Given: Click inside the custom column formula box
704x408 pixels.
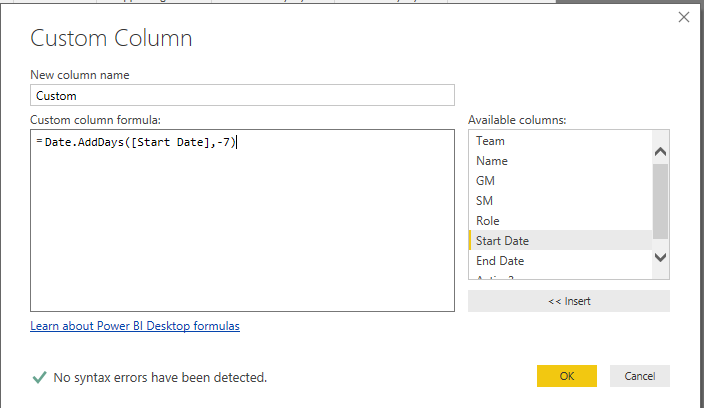Looking at the screenshot, I should pos(242,220).
